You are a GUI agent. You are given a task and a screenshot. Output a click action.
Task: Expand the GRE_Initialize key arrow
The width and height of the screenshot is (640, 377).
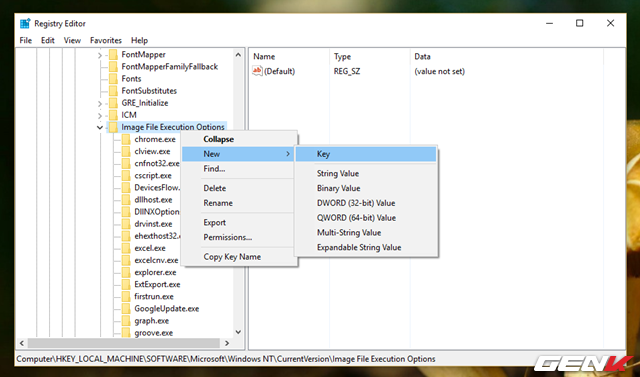(100, 103)
